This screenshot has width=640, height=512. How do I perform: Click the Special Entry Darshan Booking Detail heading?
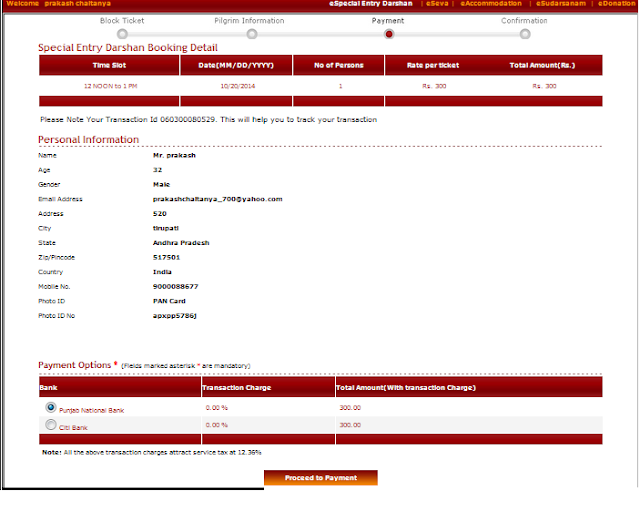click(x=128, y=48)
